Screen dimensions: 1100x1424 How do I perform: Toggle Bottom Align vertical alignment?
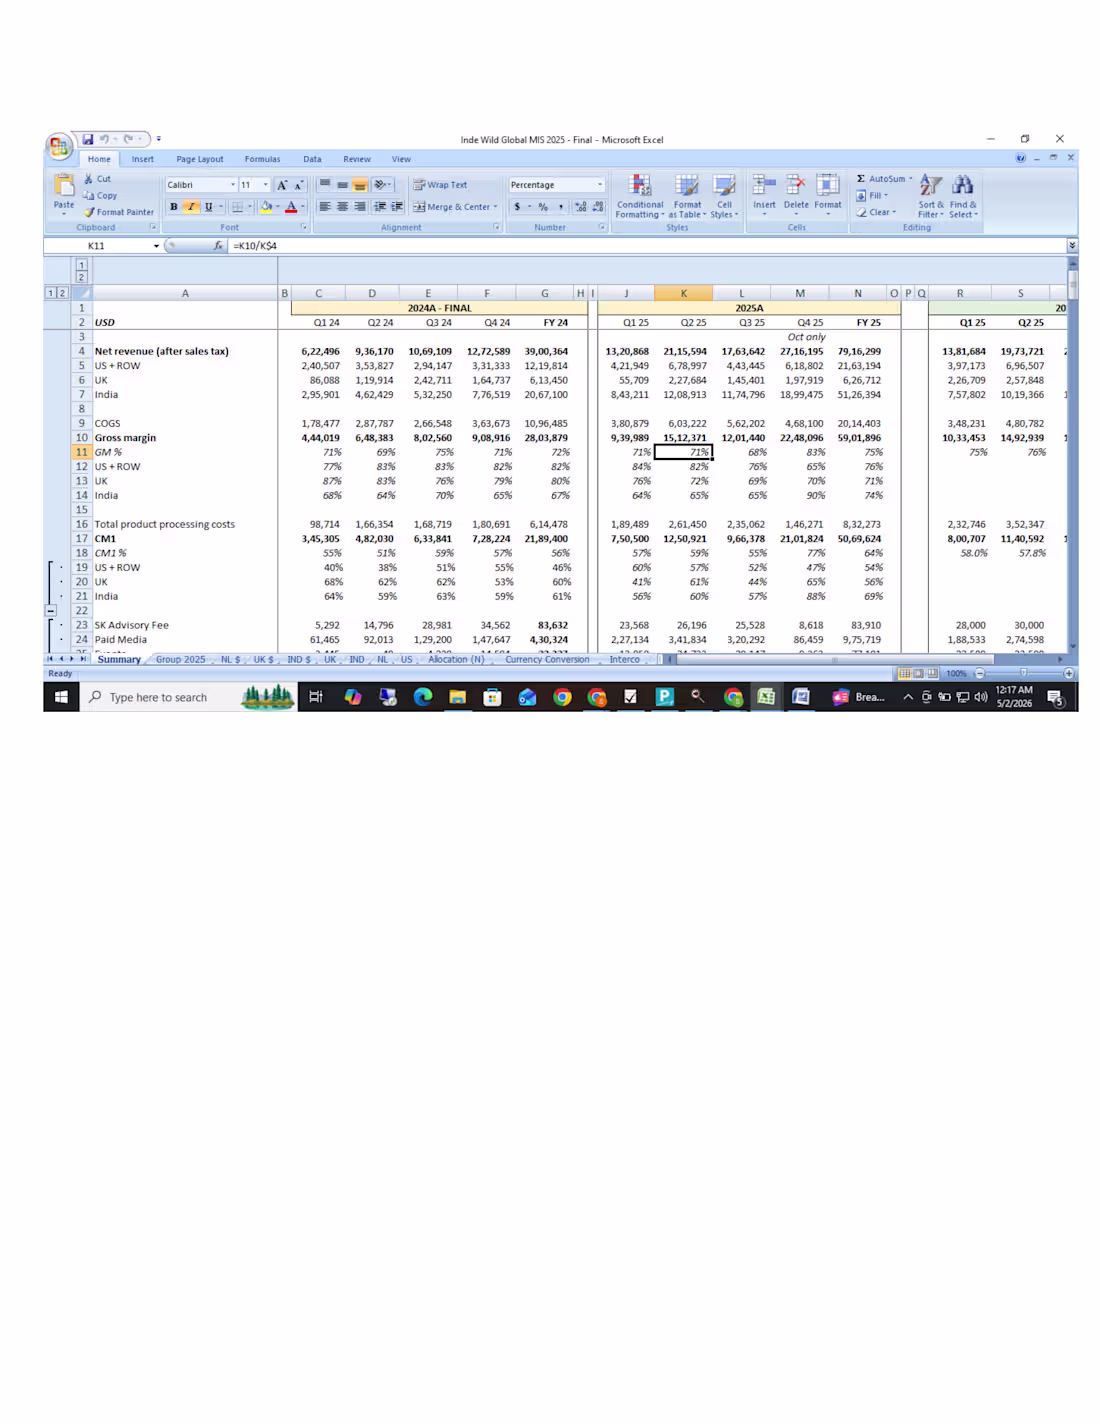pyautogui.click(x=359, y=185)
